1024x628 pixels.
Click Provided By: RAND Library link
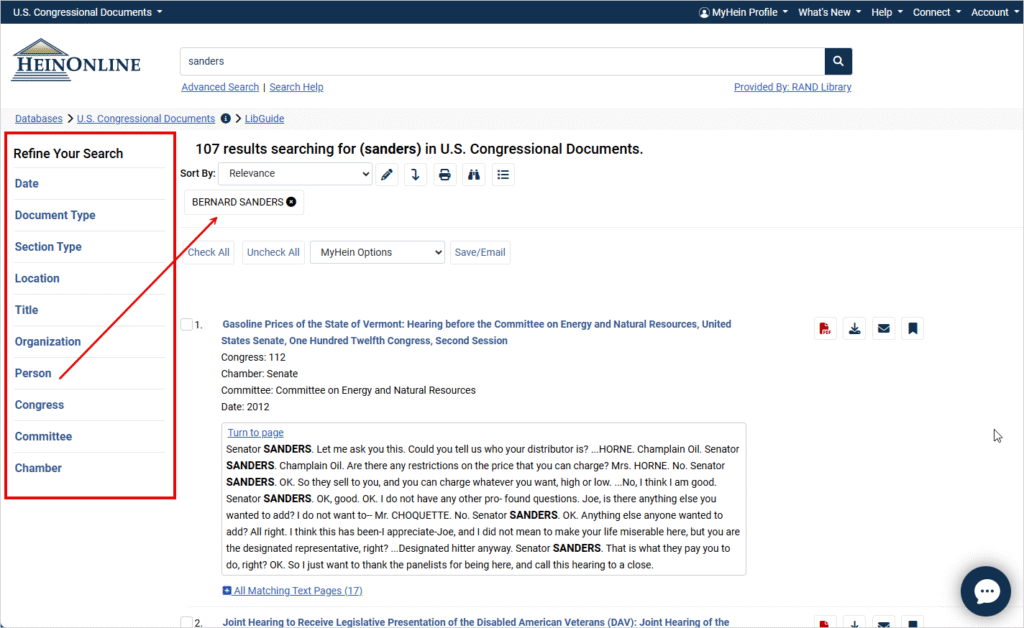tap(792, 87)
